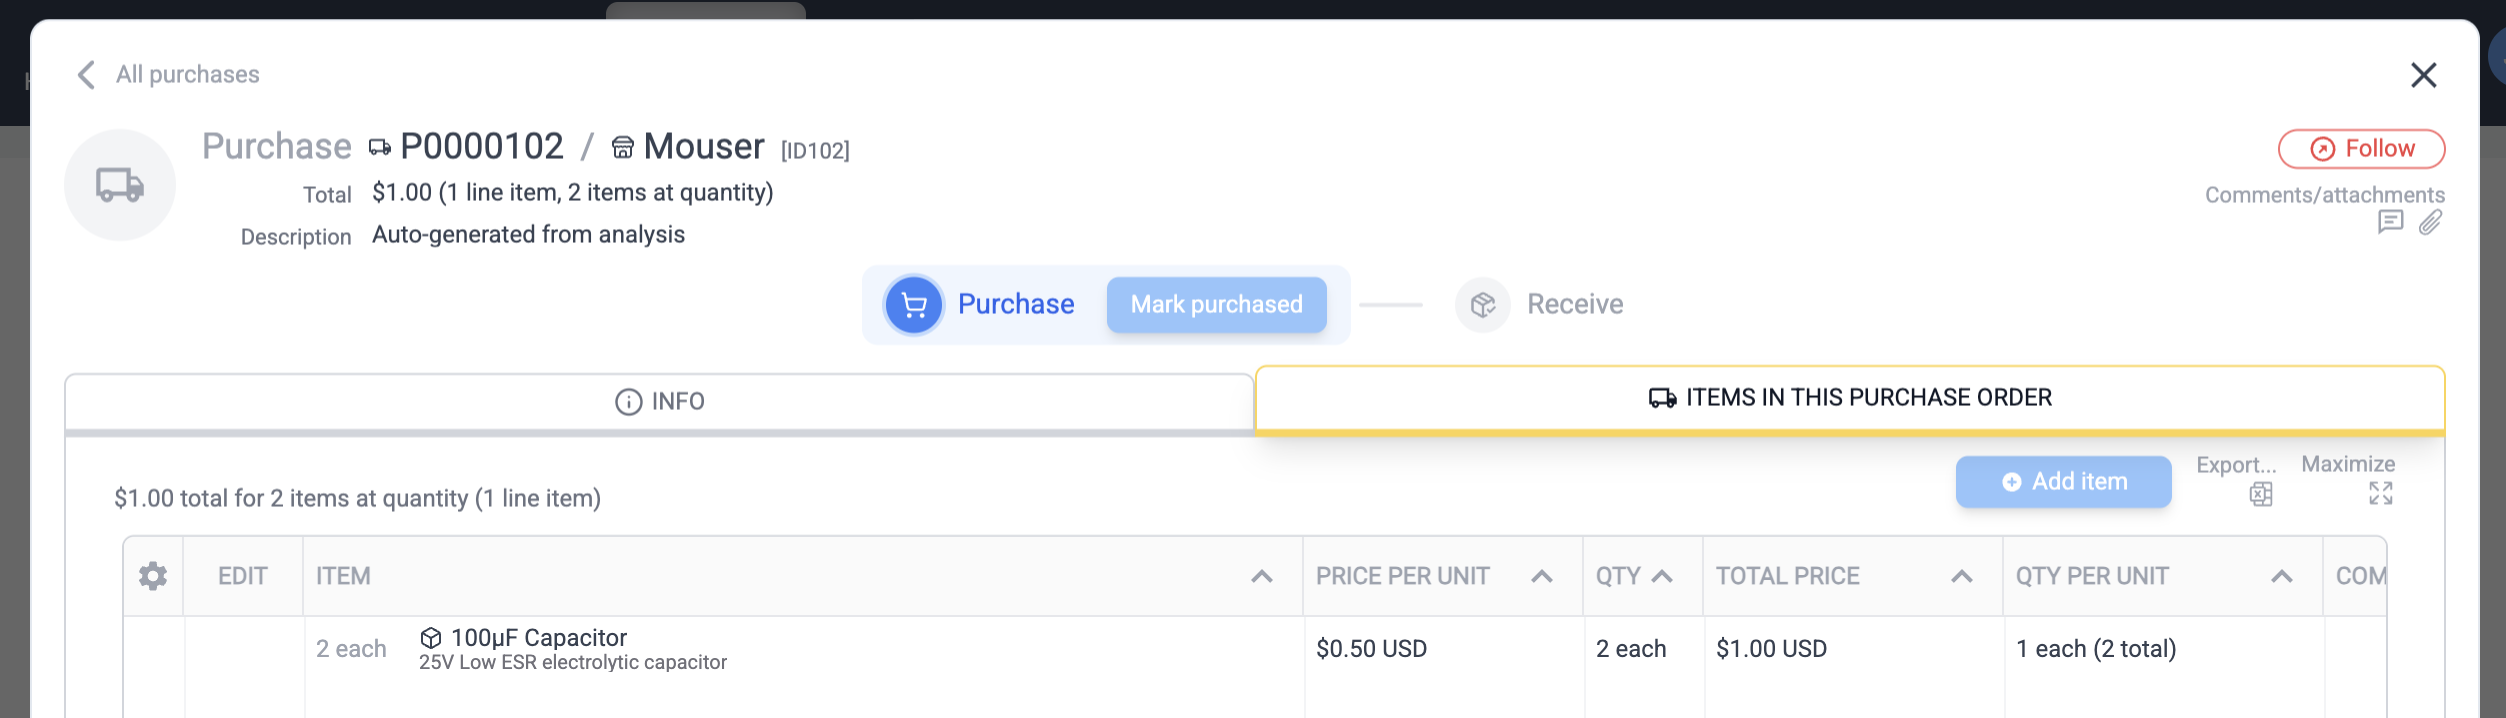Screen dimensions: 2506x718
Task: Click the Receive package stepper icon
Action: (x=1482, y=304)
